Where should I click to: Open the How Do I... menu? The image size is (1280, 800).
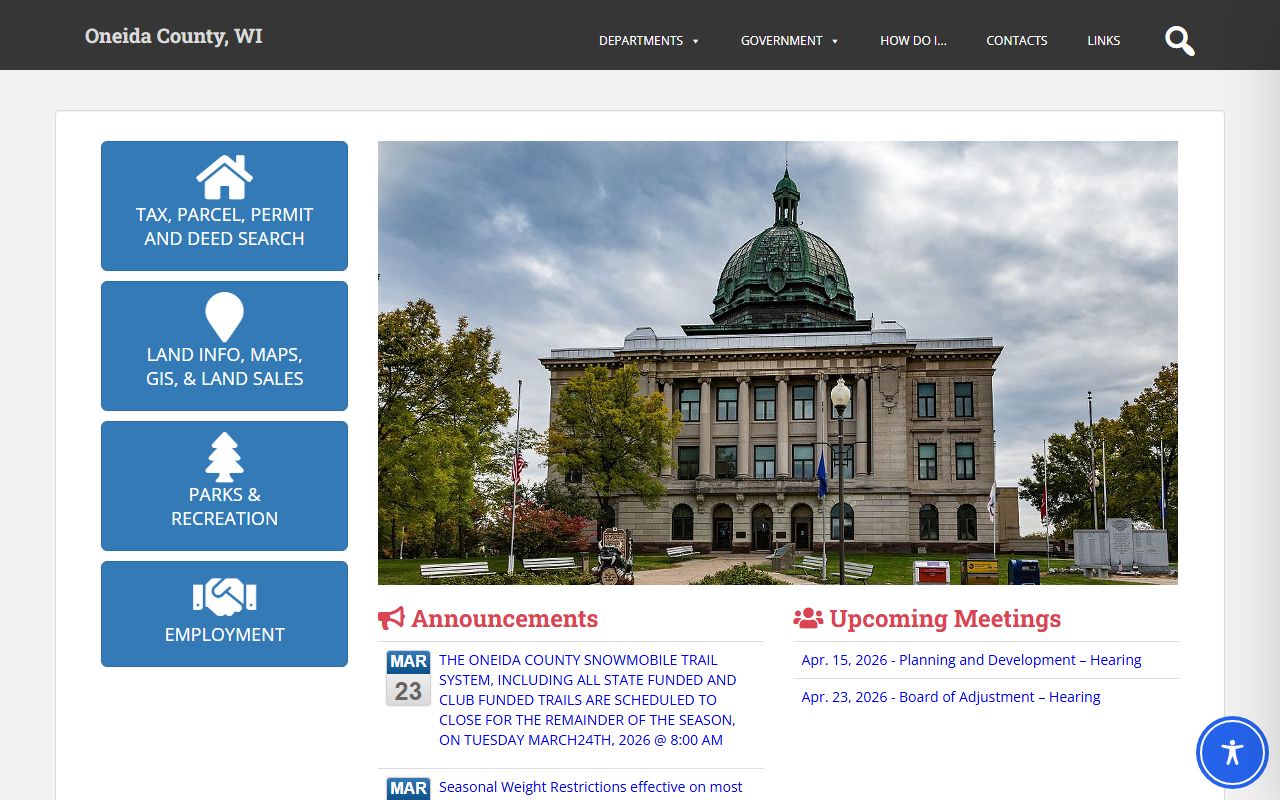[913, 41]
